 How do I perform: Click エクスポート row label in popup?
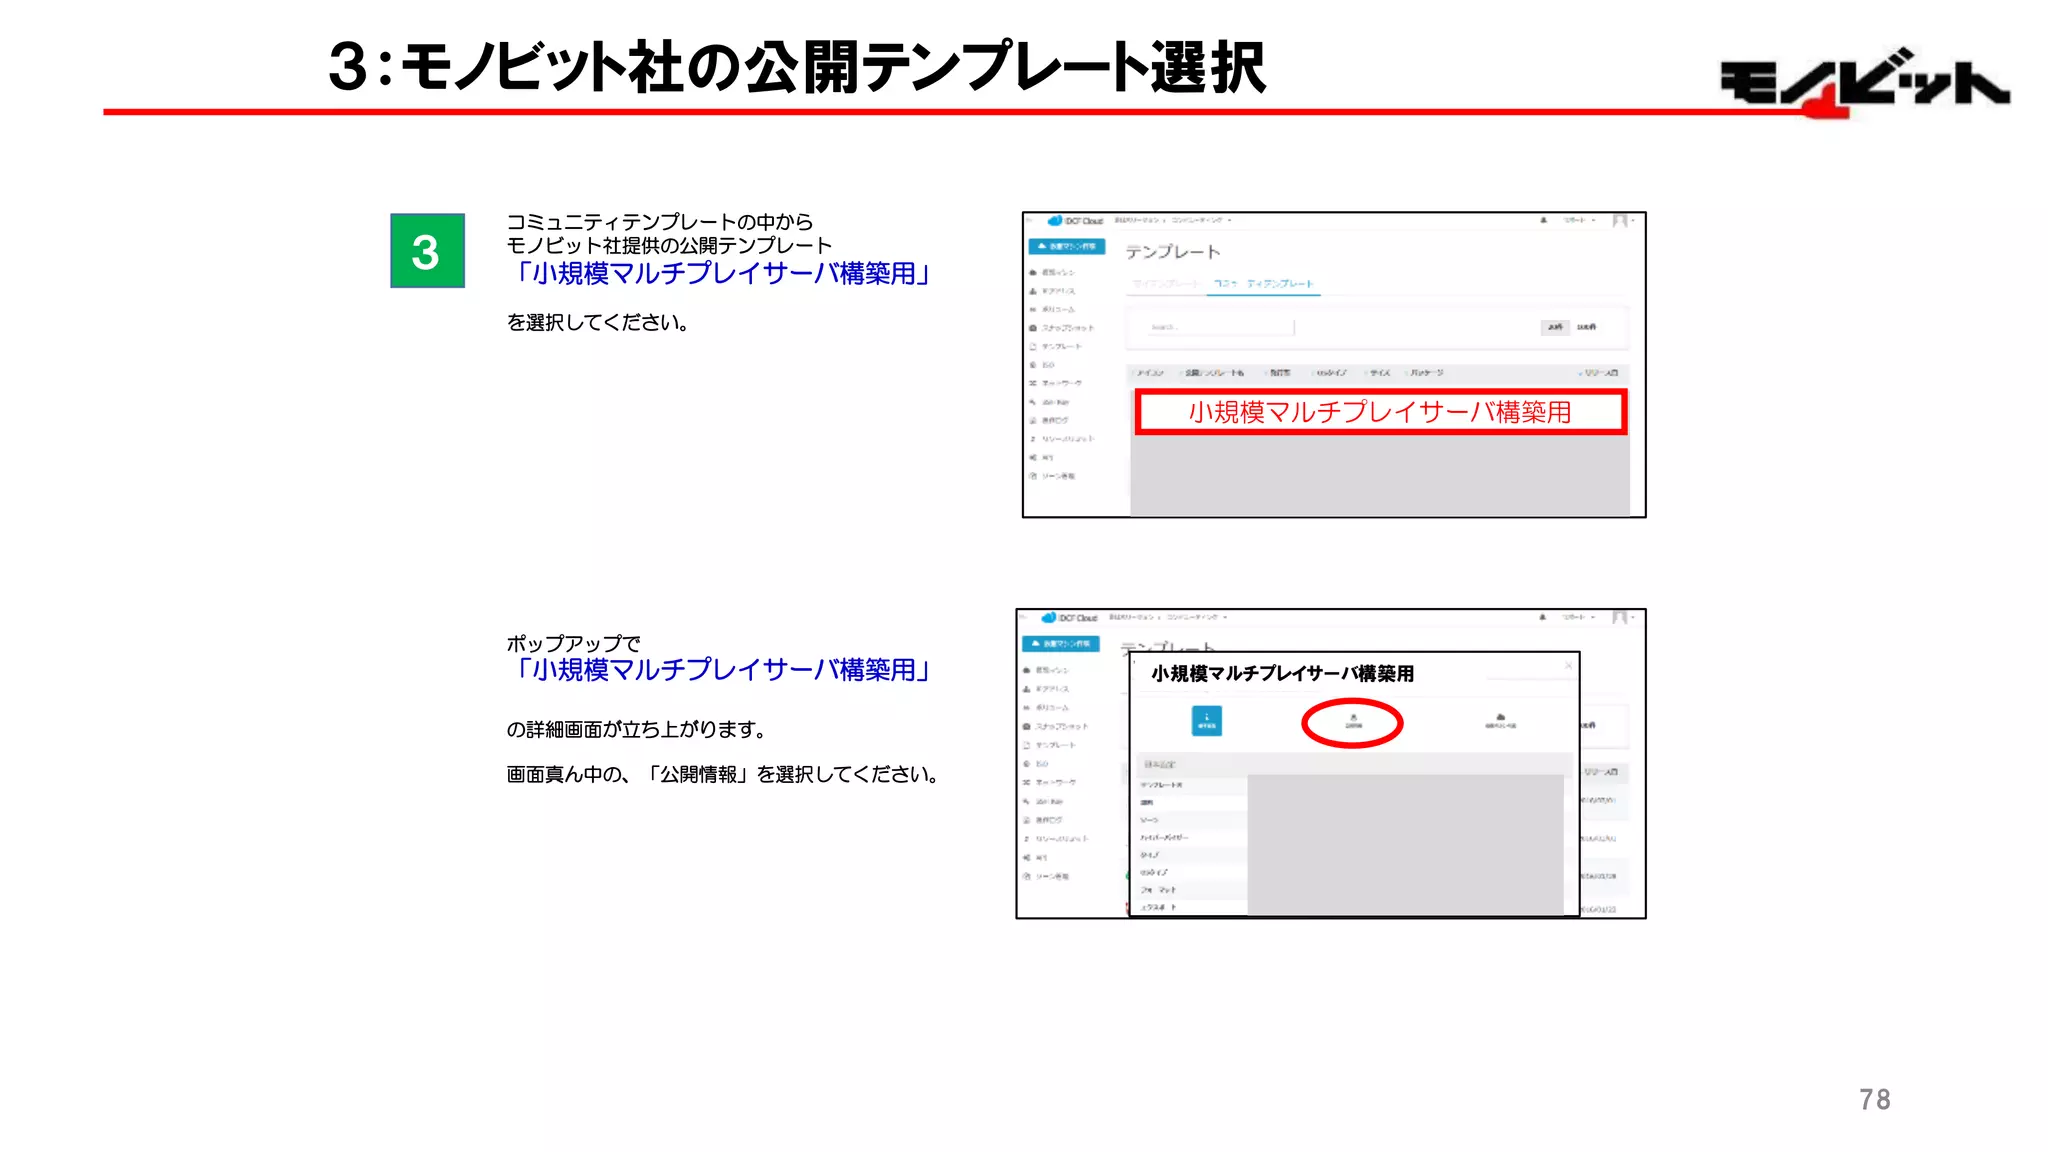pos(1159,908)
